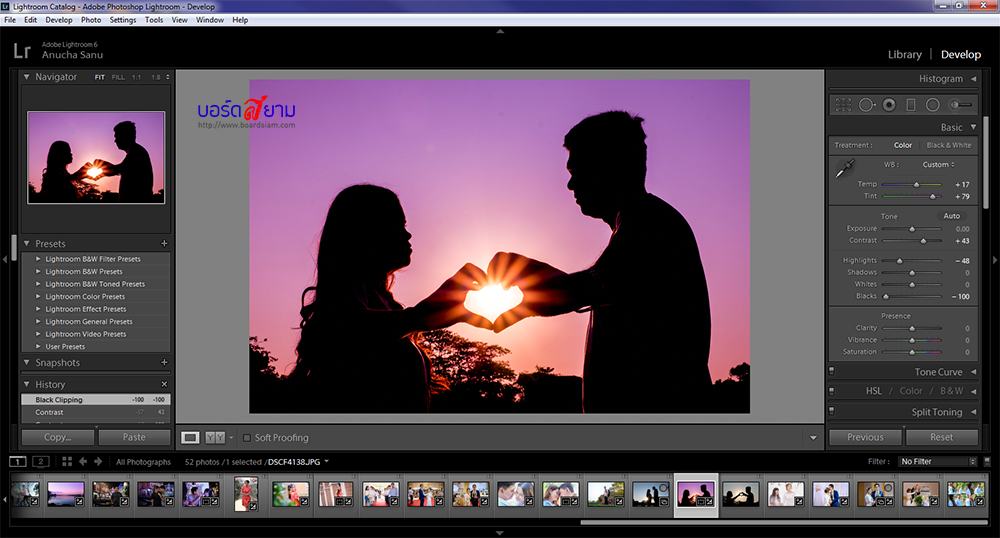Open grid view from filmstrip bar
1000x538 pixels.
coord(66,462)
